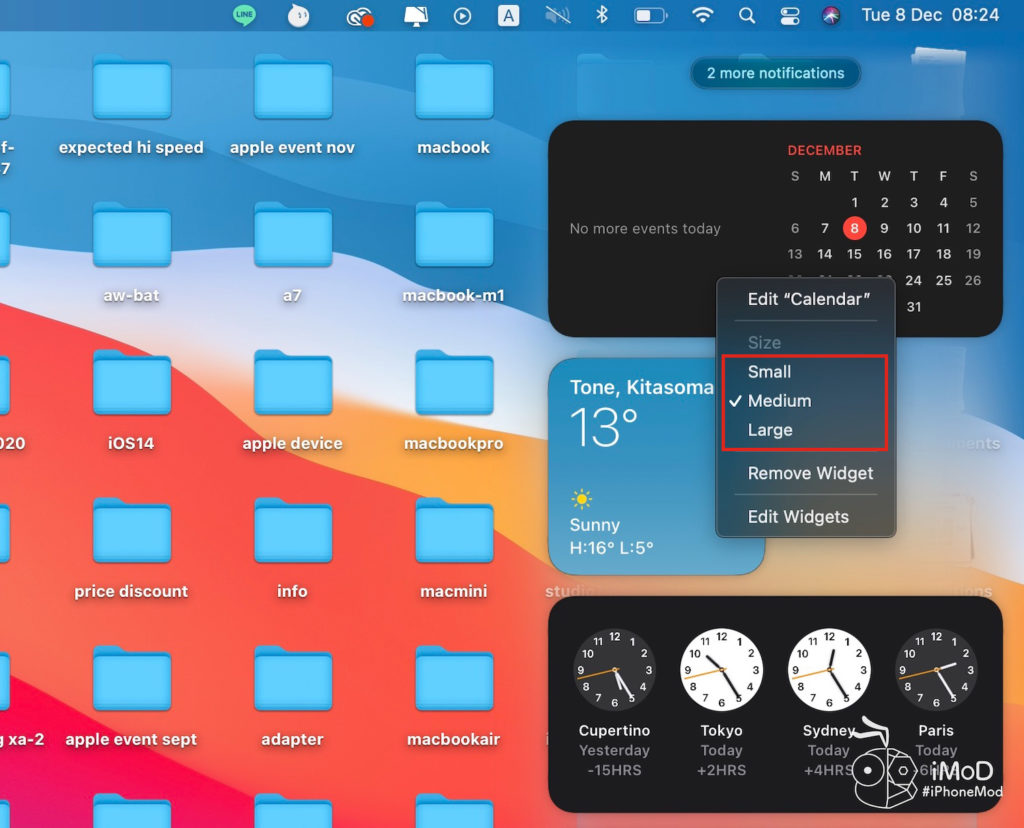The height and width of the screenshot is (828, 1024).
Task: Select Remove Widget menu entry
Action: click(810, 473)
